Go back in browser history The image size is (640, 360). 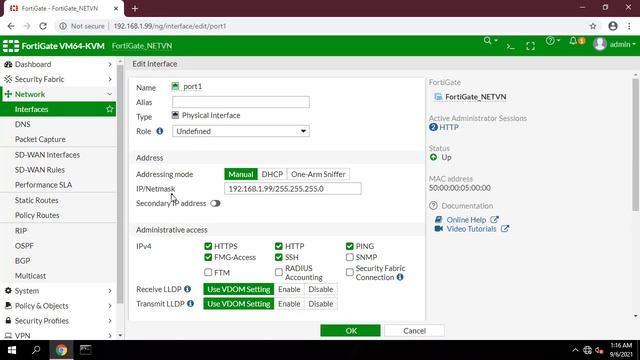[x=11, y=26]
